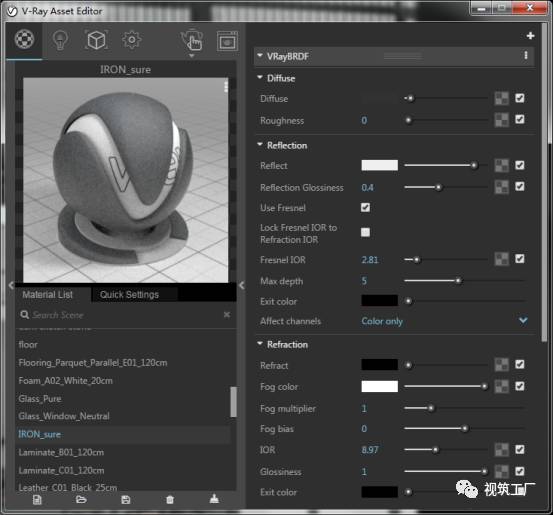Expand menu below the render teapot

[x=192, y=56]
